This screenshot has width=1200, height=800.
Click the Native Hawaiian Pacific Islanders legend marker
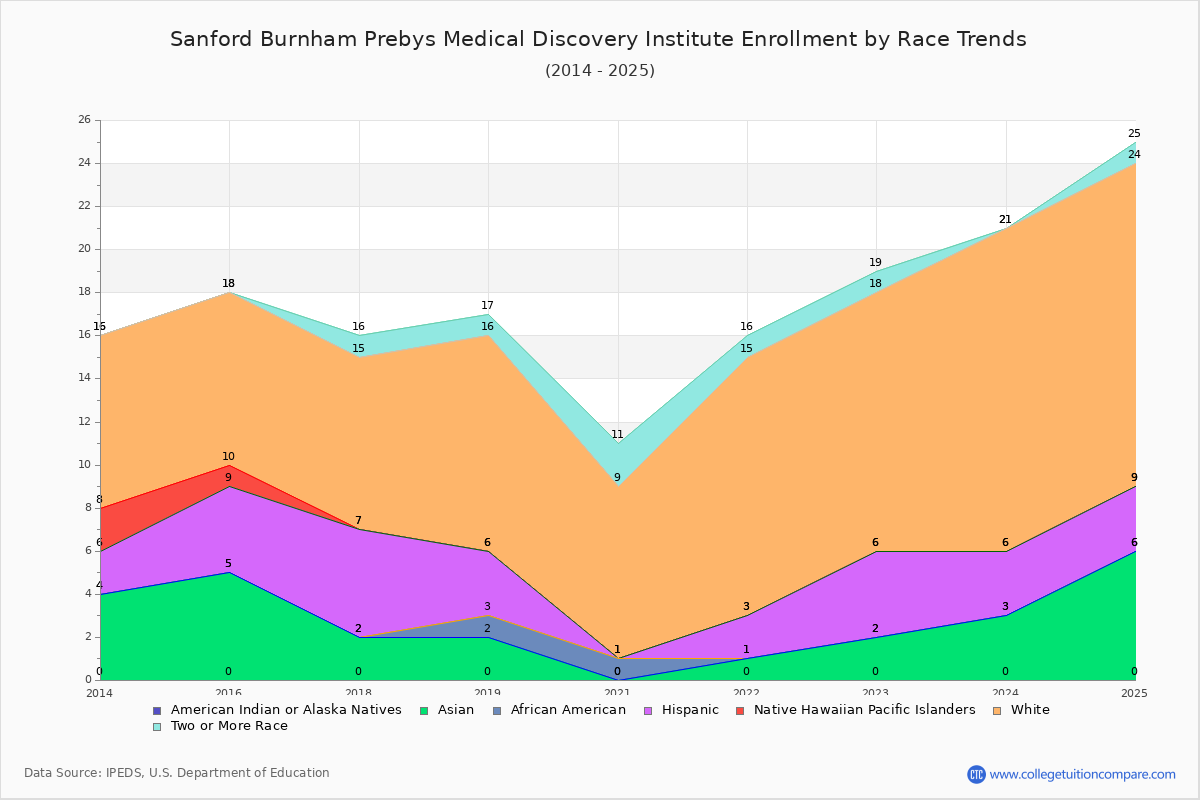739,710
